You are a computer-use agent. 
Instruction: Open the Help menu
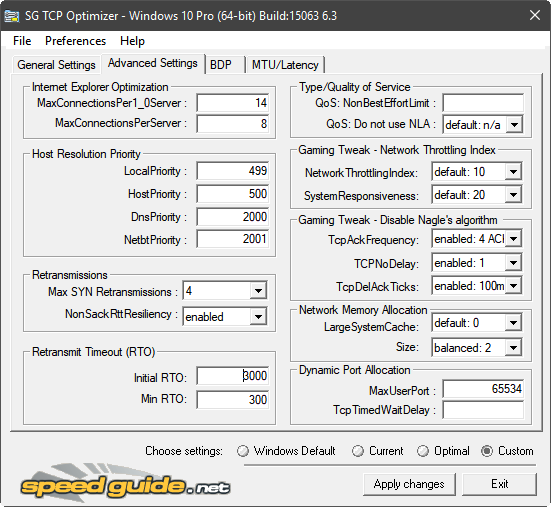coord(132,41)
